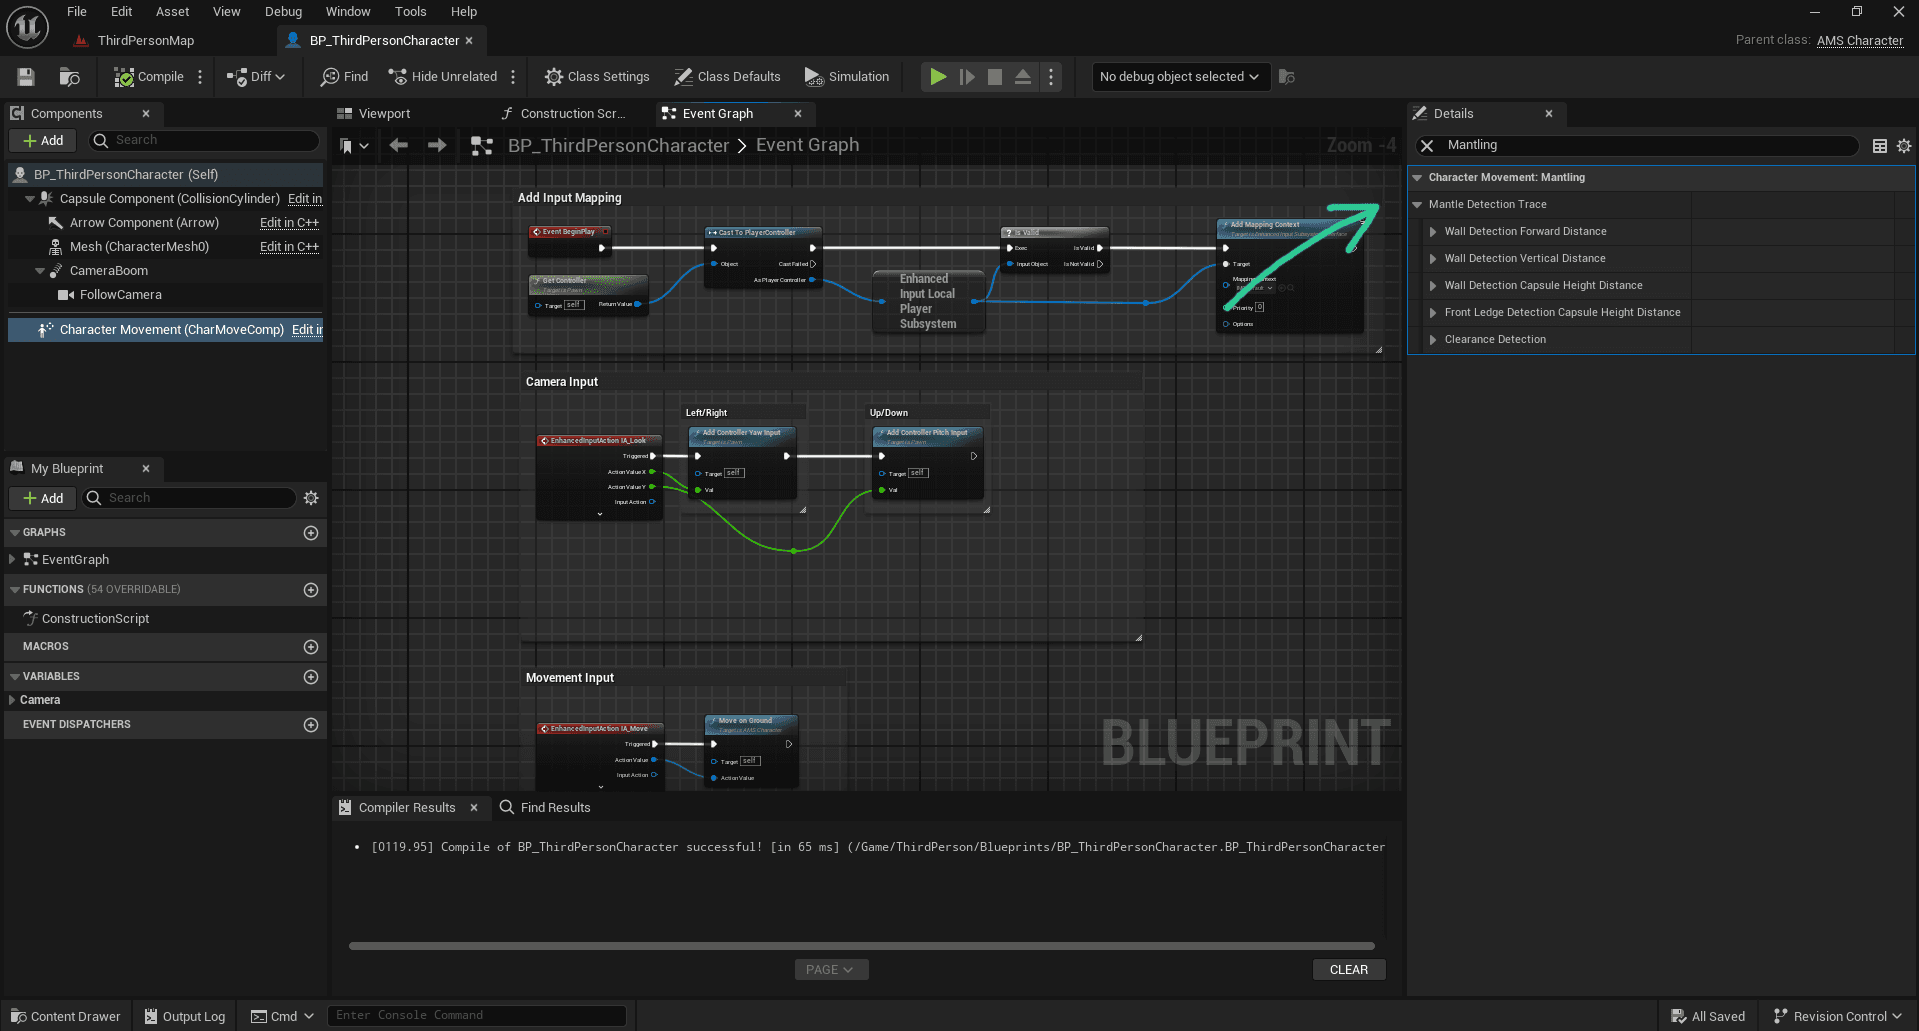
Task: Click Add in My Blueprint panel
Action: click(43, 498)
